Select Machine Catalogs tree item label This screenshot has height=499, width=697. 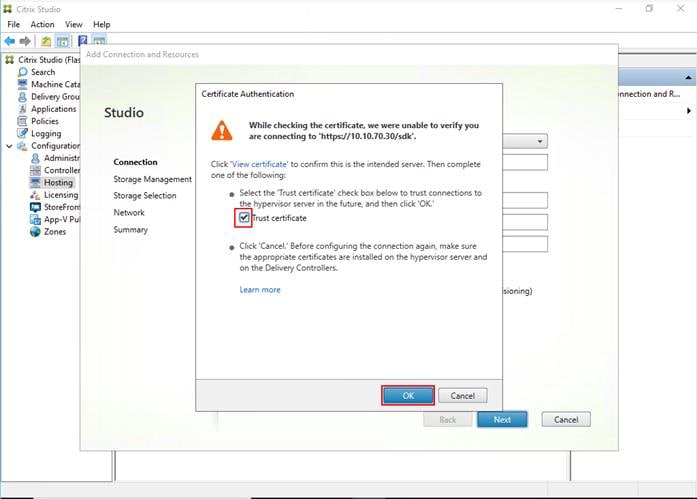(x=55, y=84)
